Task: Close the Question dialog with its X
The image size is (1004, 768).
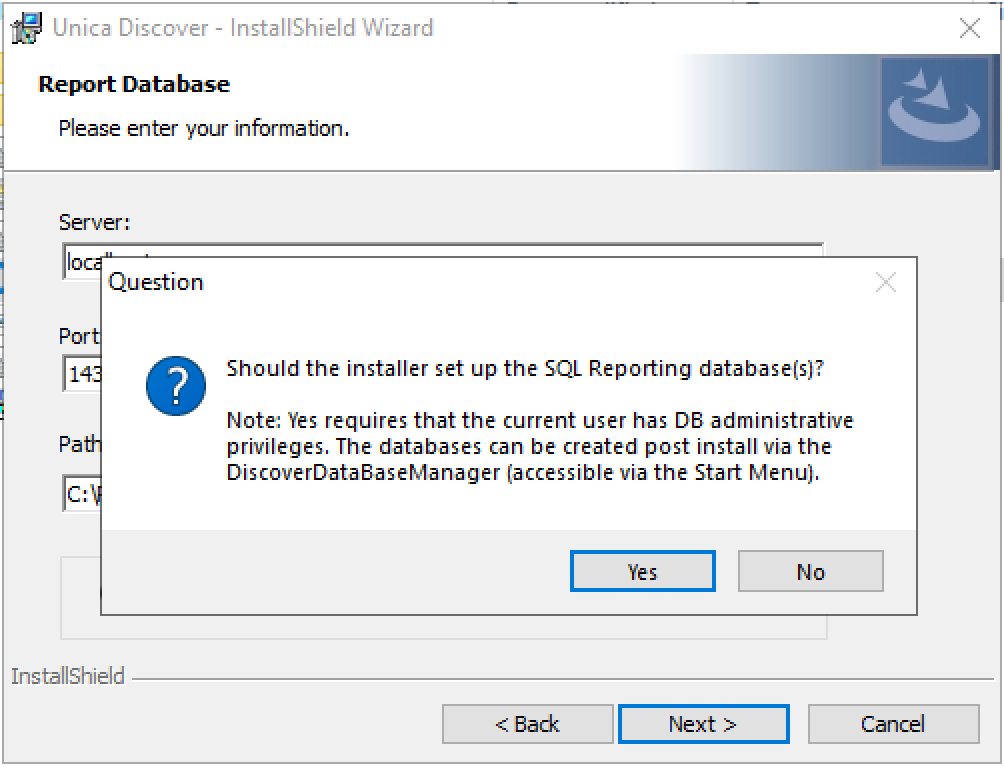Action: coord(885,283)
